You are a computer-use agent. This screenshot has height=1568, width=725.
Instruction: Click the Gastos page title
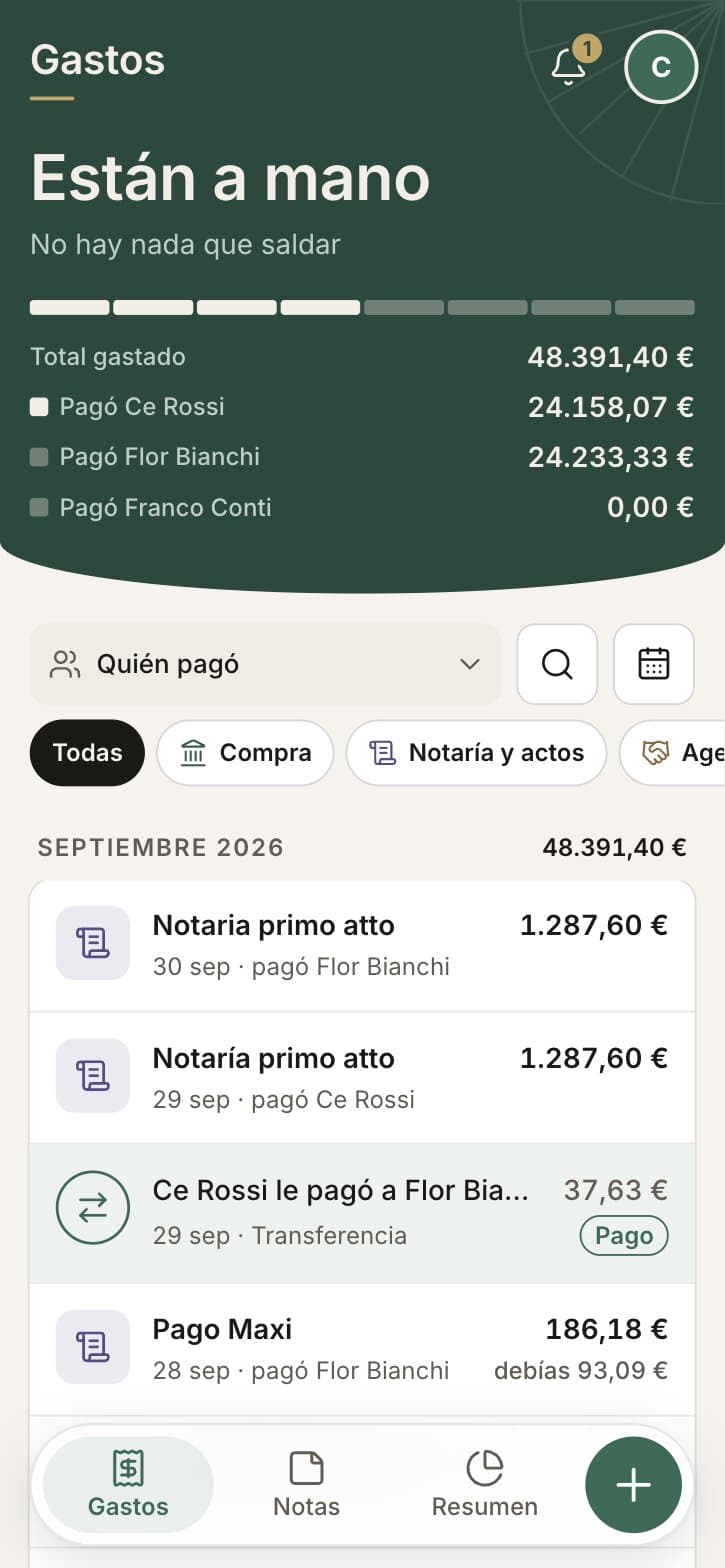coord(97,60)
